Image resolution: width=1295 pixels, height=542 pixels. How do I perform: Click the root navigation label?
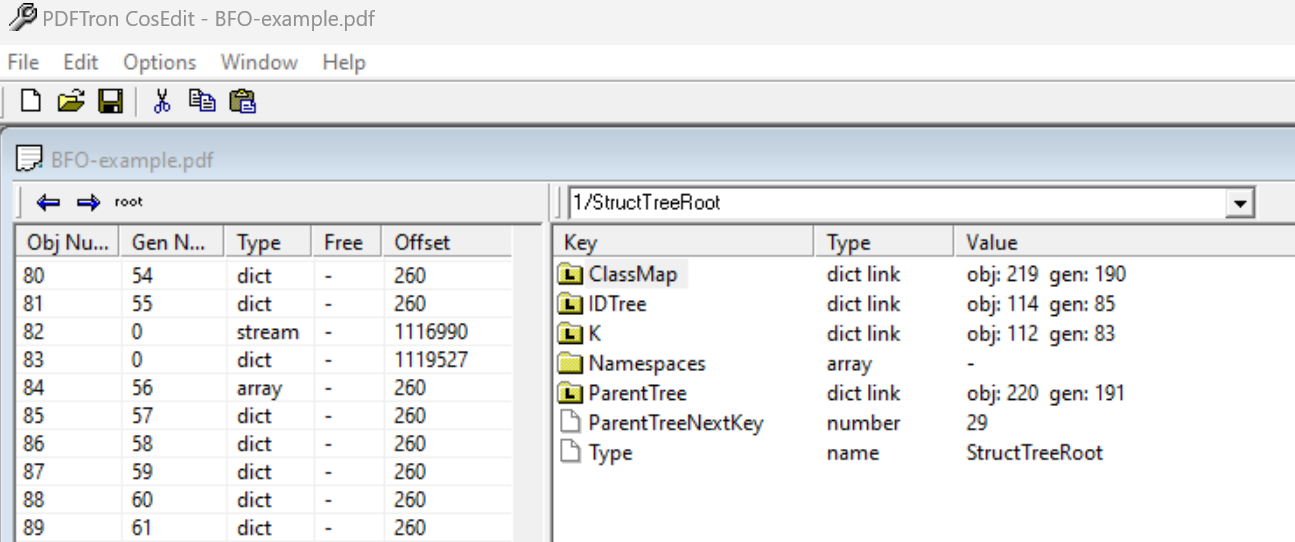pyautogui.click(x=128, y=202)
